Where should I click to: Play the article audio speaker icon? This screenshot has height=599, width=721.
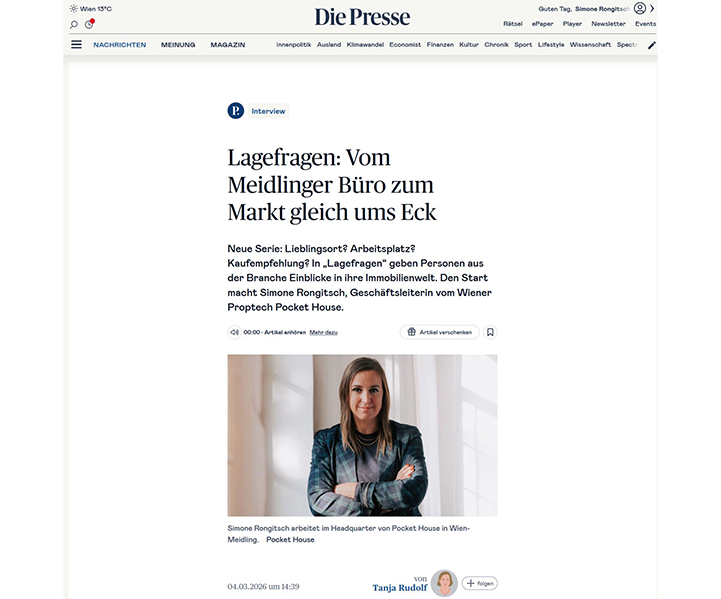pyautogui.click(x=234, y=332)
